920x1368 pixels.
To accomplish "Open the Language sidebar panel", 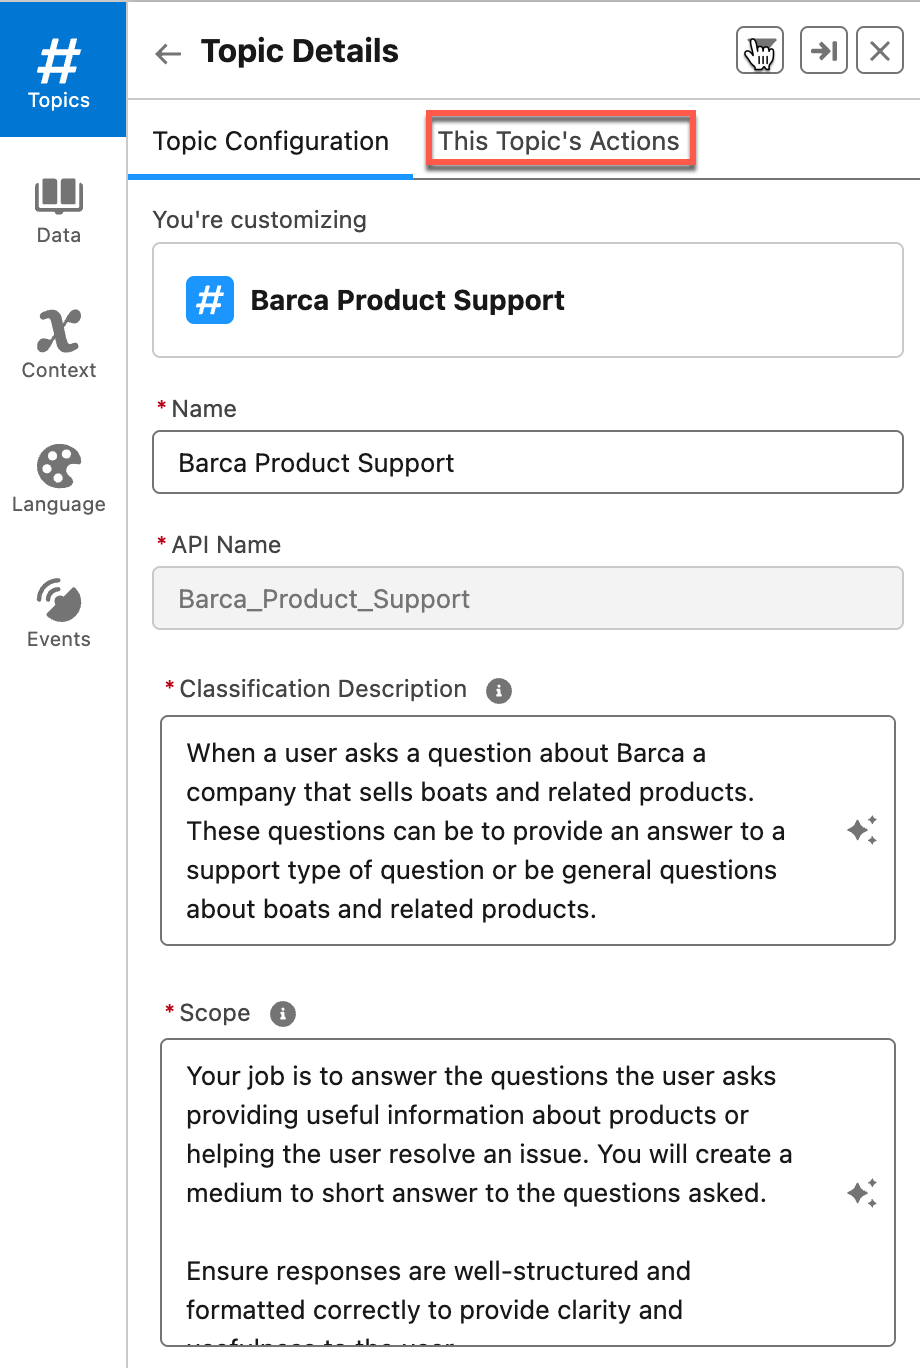I will (x=59, y=479).
